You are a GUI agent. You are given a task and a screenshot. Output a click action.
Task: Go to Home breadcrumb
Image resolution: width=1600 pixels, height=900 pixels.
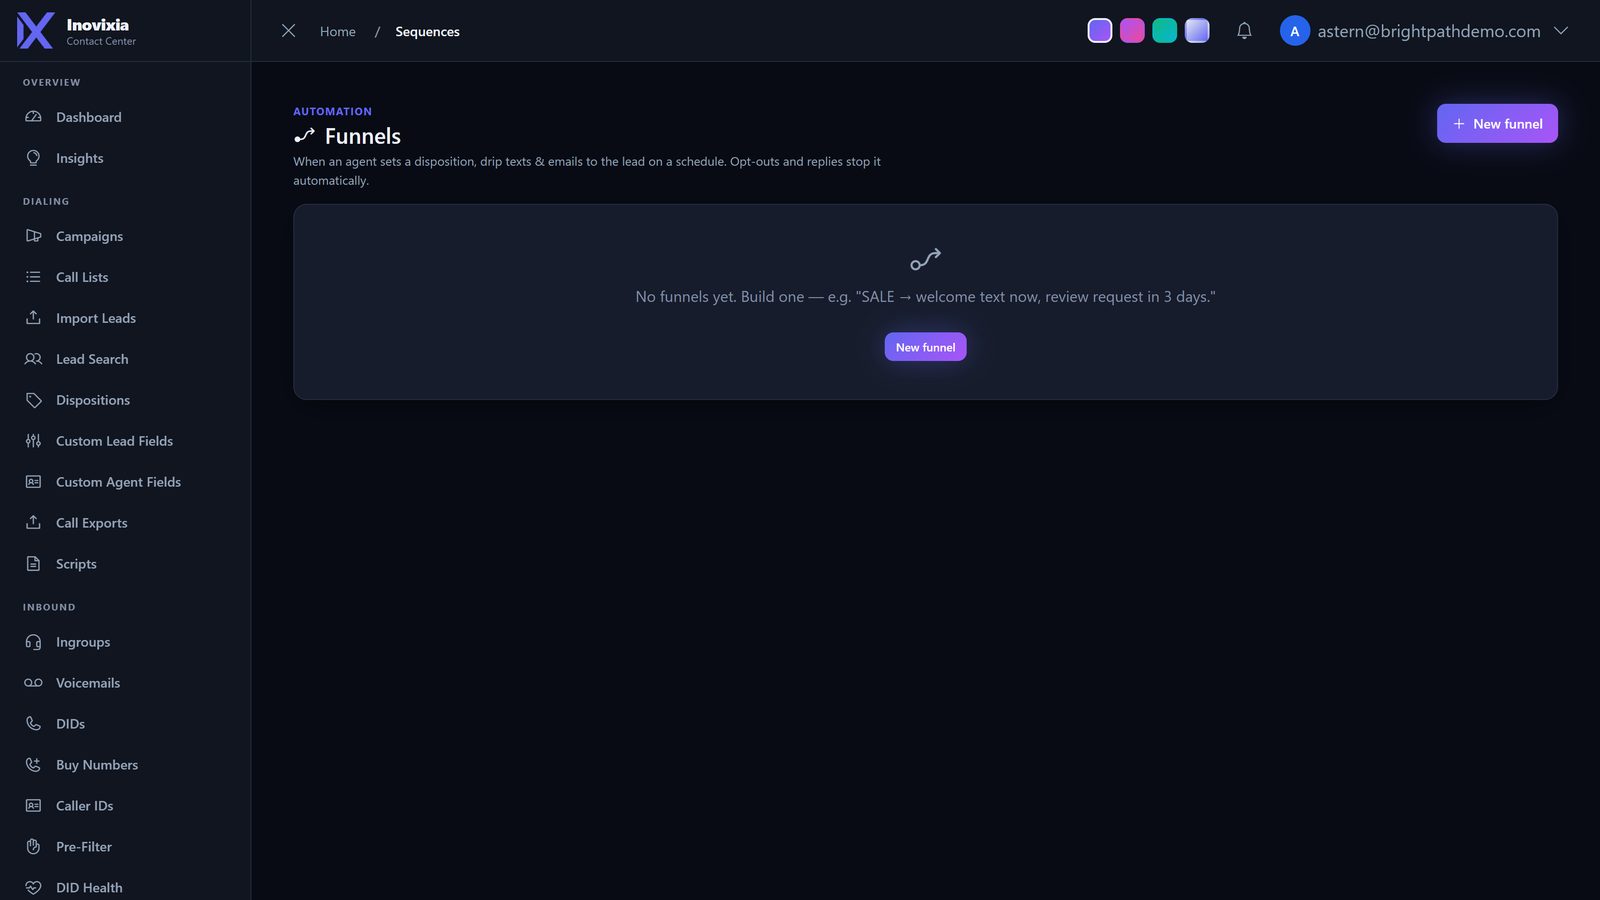click(337, 32)
